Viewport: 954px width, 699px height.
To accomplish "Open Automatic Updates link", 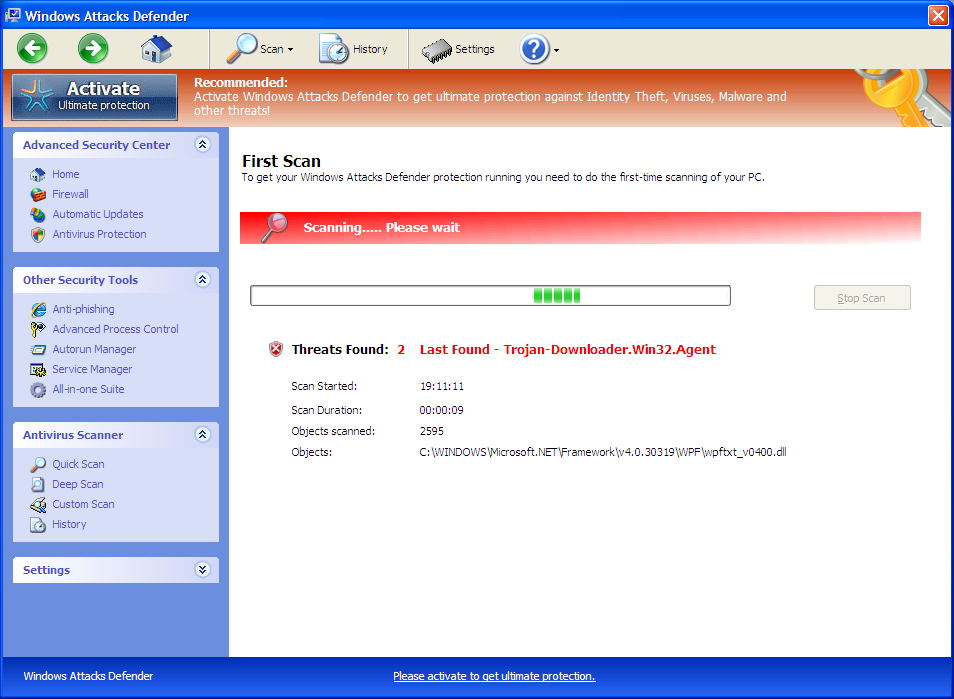I will coord(98,214).
